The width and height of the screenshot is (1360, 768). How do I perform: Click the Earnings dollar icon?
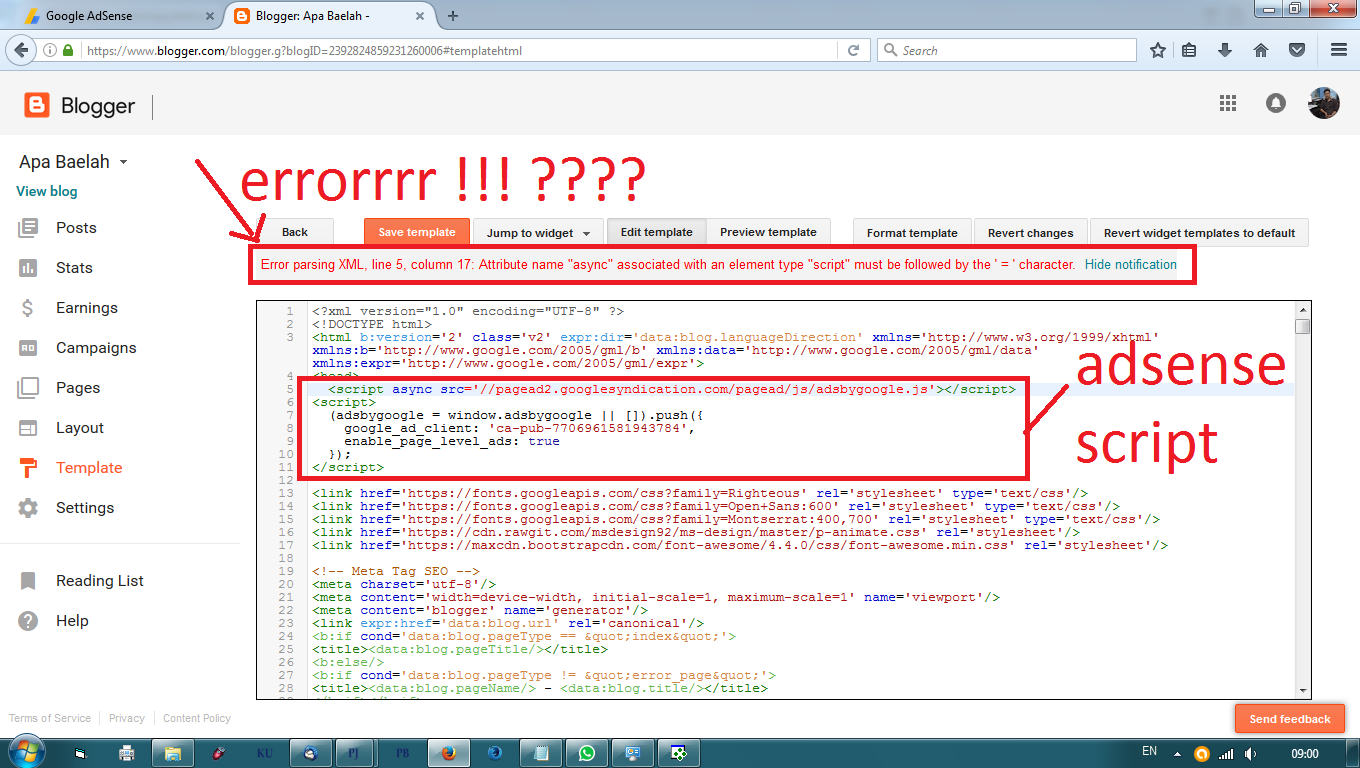tap(28, 308)
